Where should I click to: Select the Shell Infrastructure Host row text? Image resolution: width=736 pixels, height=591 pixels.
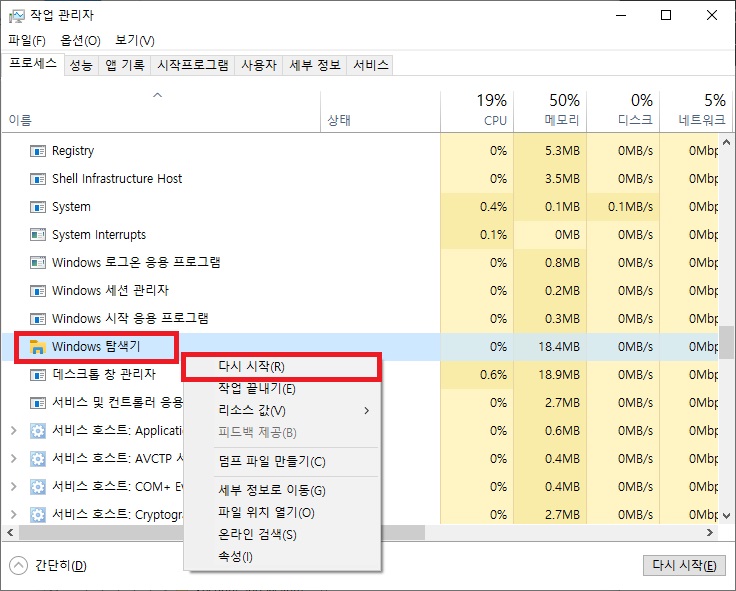click(117, 179)
